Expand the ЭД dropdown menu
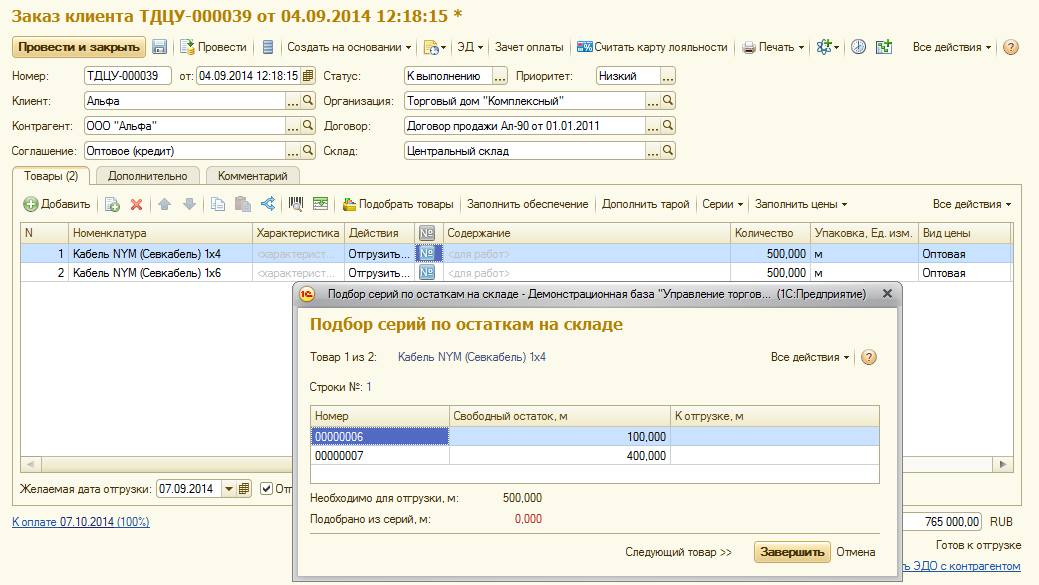This screenshot has height=585, width=1039. pyautogui.click(x=470, y=47)
